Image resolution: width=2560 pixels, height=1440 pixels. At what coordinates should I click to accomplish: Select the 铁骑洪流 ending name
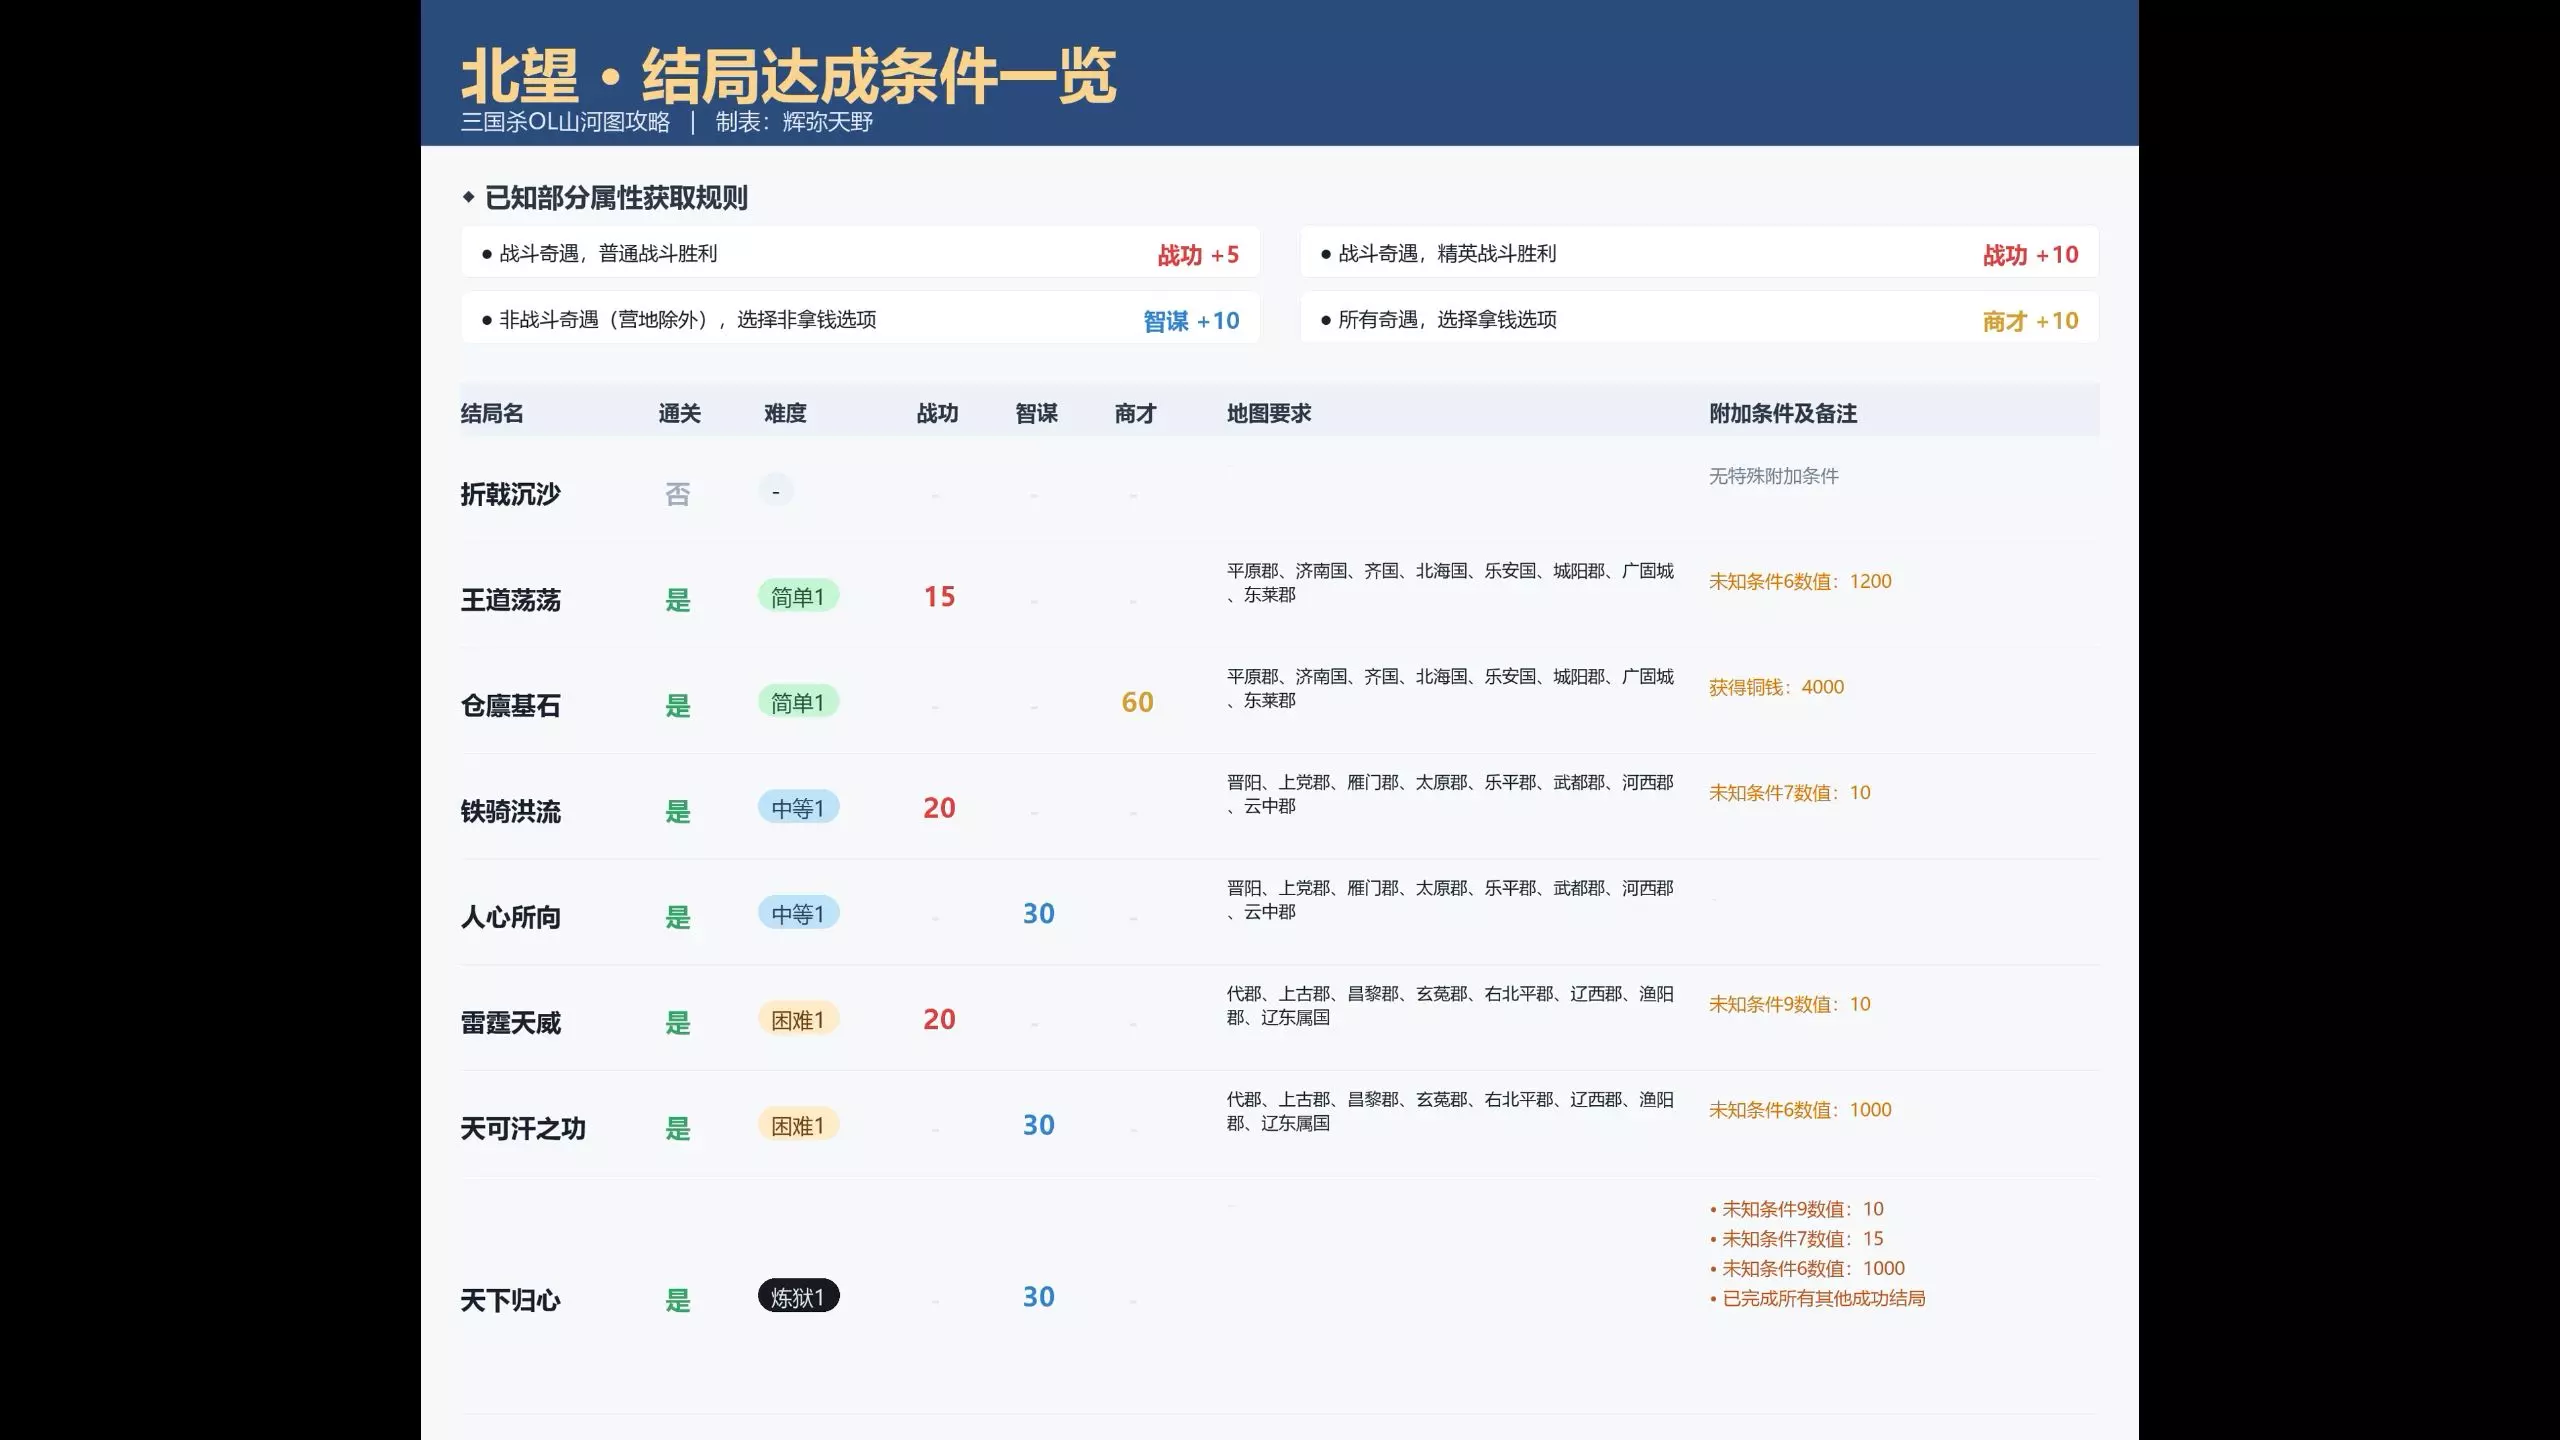pyautogui.click(x=510, y=811)
